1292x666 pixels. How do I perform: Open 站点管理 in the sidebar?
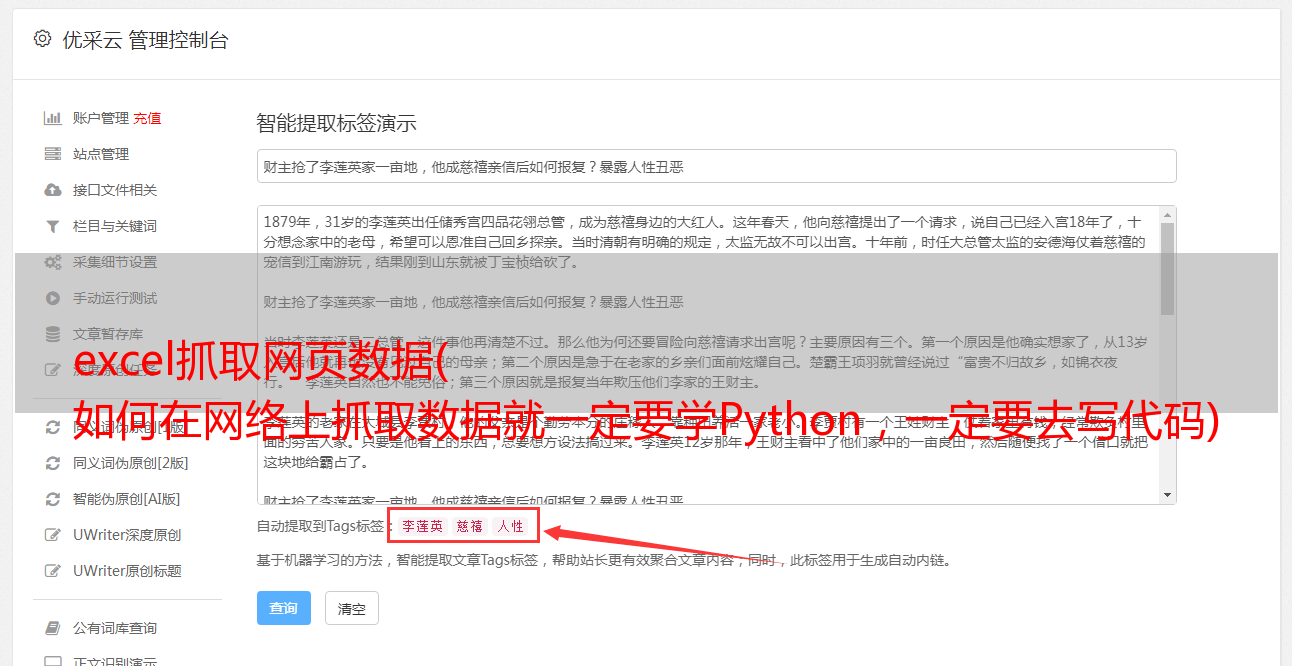[x=101, y=154]
